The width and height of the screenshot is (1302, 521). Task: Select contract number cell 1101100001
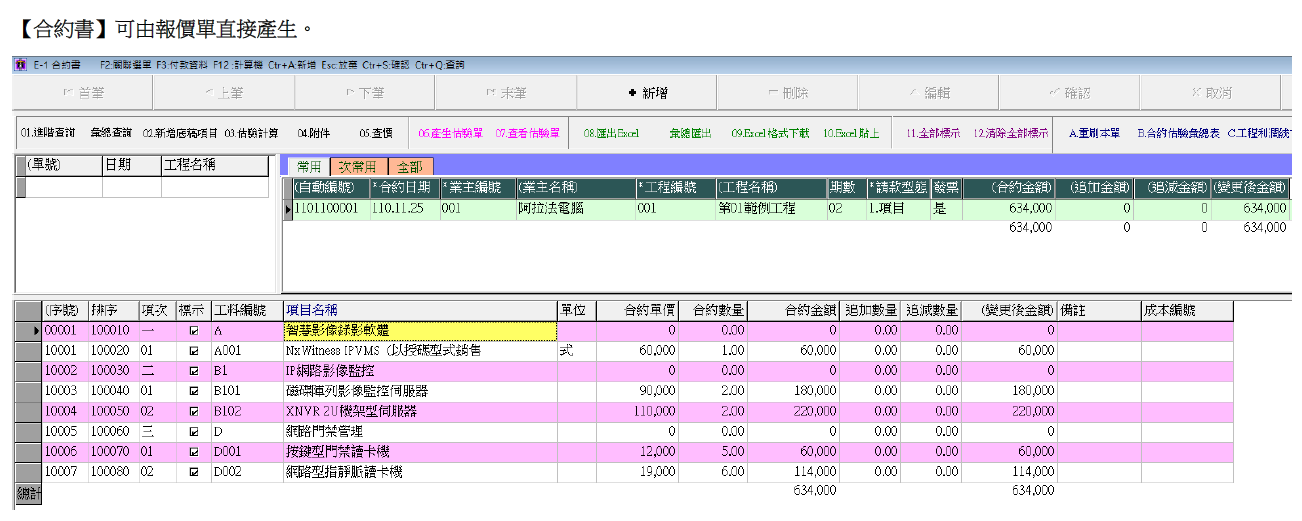click(x=330, y=208)
